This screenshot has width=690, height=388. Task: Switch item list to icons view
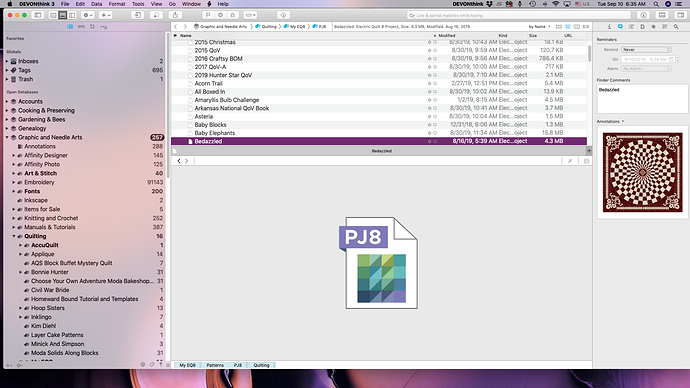558,26
